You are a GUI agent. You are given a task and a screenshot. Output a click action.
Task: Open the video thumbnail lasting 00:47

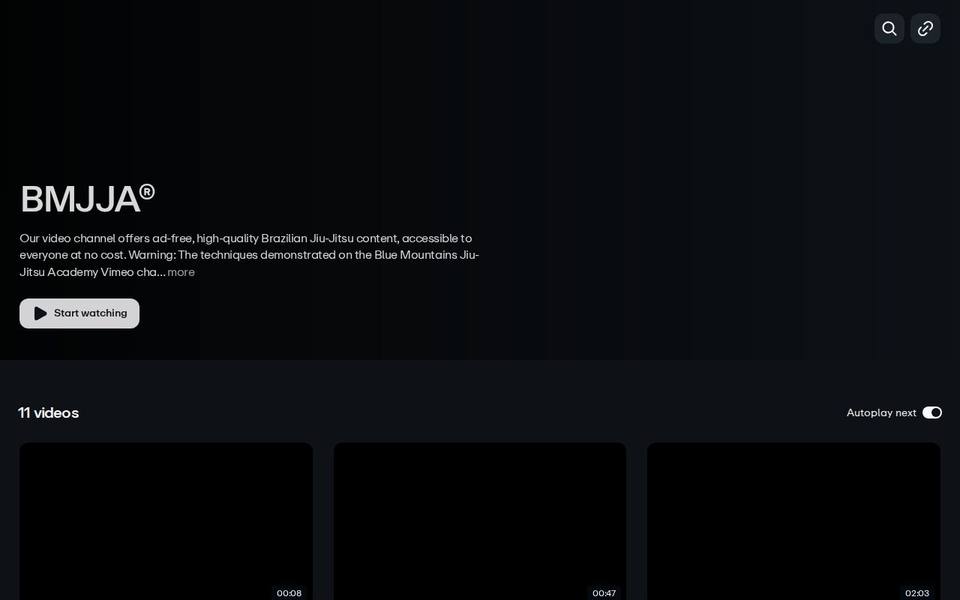coord(480,521)
